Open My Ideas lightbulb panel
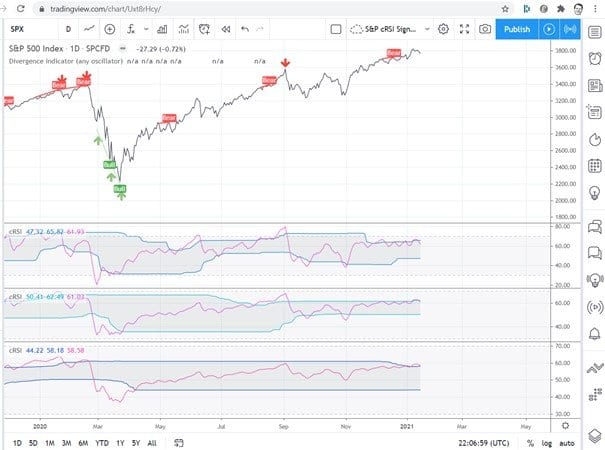The image size is (605, 450). [x=595, y=192]
